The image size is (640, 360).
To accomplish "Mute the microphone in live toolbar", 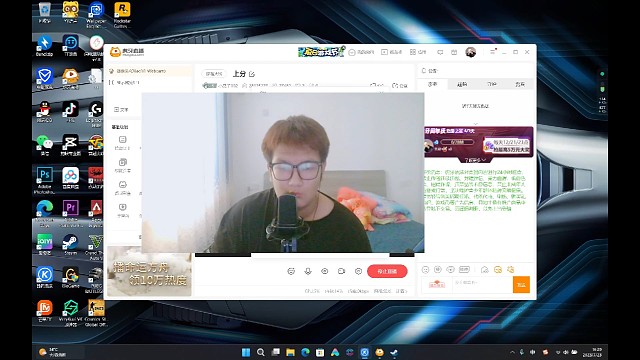I will (308, 271).
